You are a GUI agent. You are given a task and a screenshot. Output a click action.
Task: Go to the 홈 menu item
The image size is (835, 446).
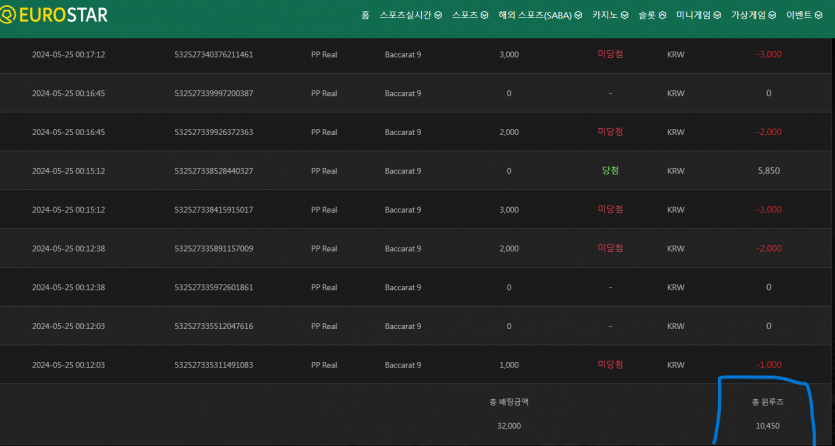point(365,15)
